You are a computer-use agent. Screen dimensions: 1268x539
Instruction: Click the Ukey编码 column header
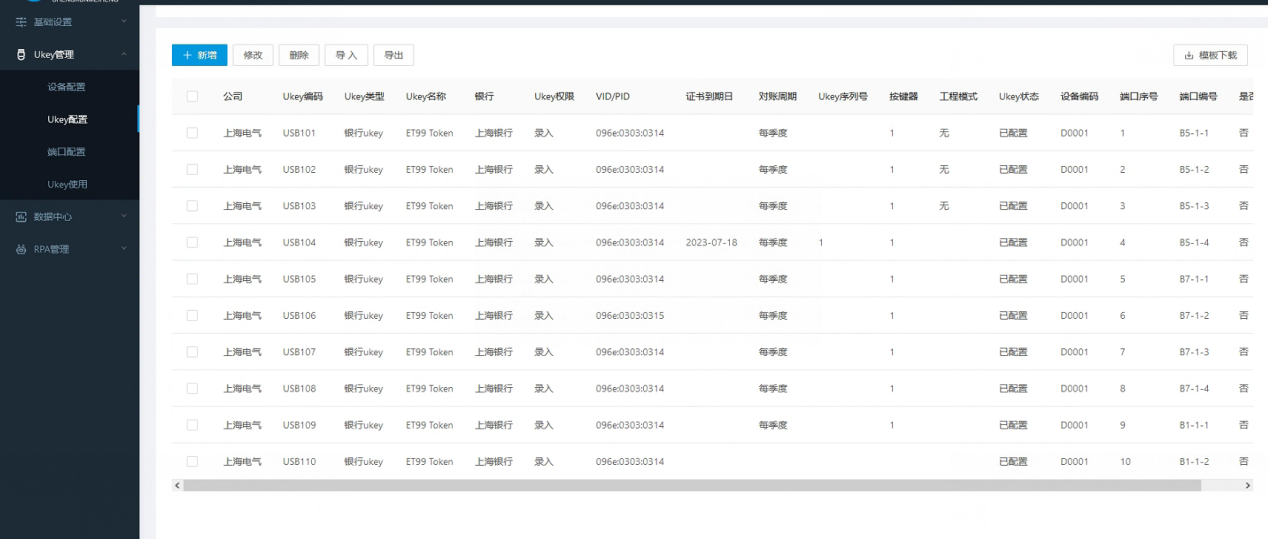(303, 97)
